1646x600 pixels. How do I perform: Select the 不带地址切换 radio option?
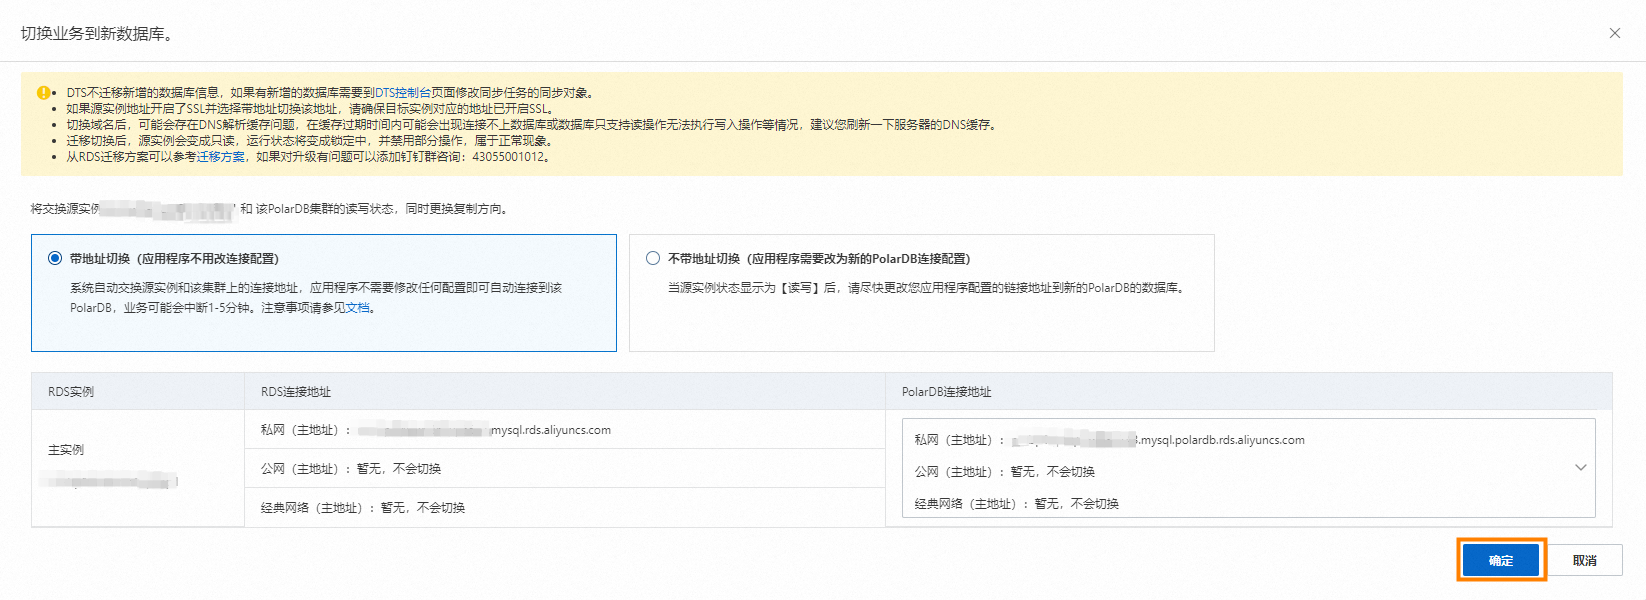click(653, 258)
